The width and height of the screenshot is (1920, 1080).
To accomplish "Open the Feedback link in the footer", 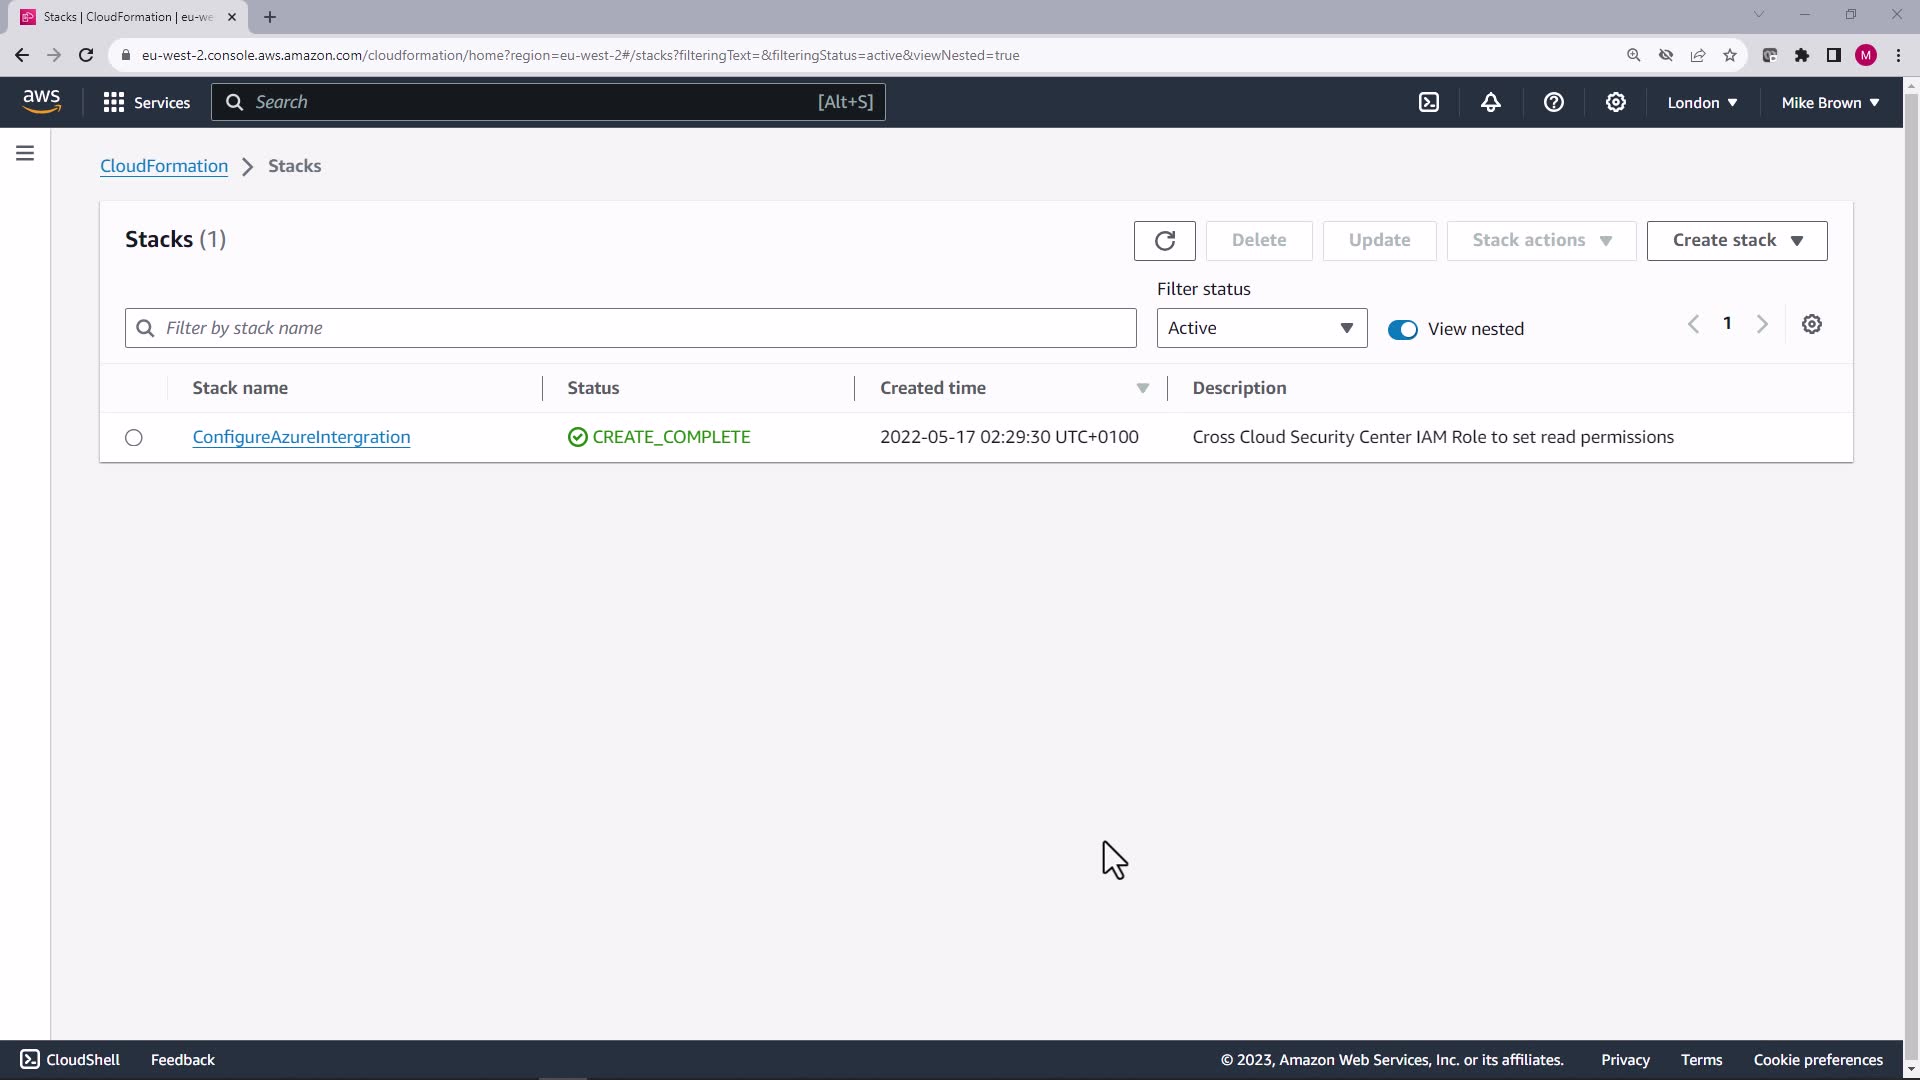I will 182,1060.
